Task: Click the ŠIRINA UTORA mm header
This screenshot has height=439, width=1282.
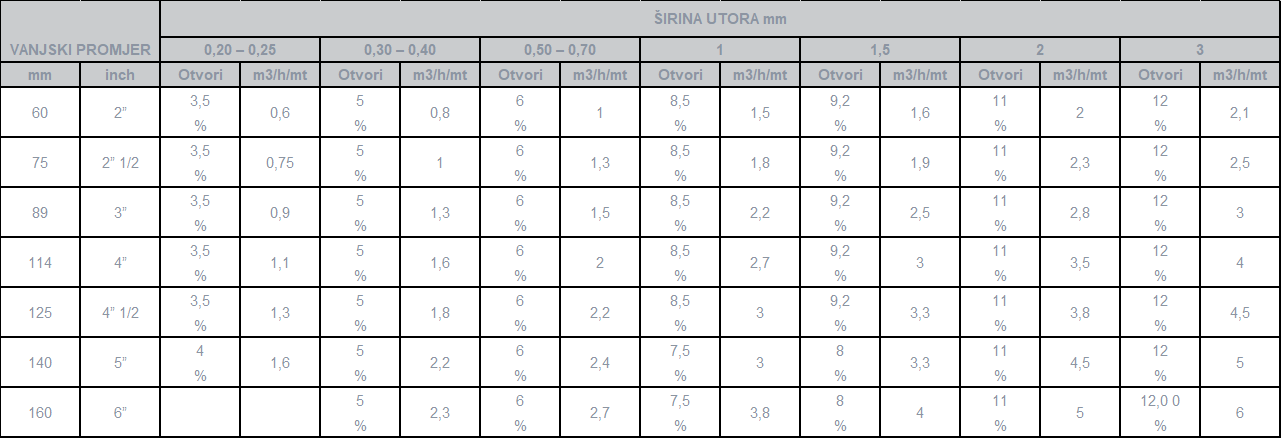Action: click(x=720, y=18)
